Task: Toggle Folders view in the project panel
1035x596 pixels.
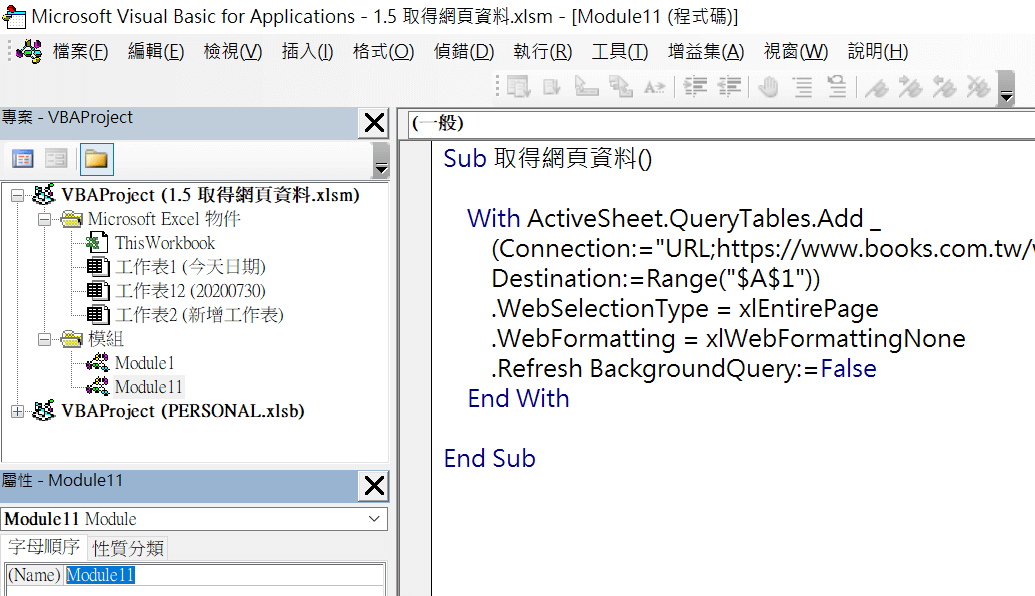Action: [x=96, y=159]
